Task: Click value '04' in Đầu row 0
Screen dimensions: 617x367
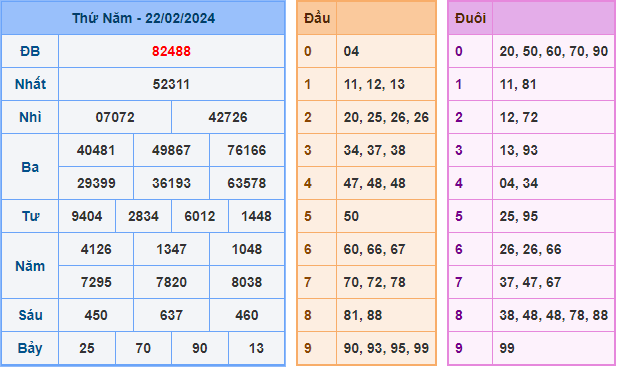Action: pyautogui.click(x=351, y=51)
